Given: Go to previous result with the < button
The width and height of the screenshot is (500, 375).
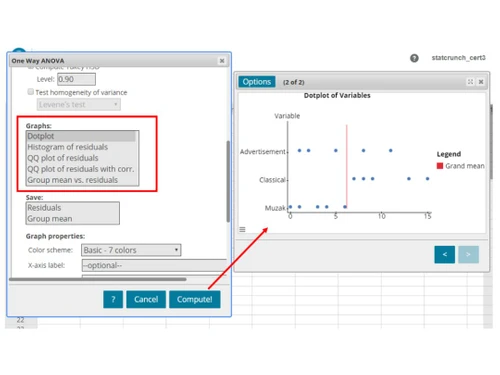Looking at the screenshot, I should coord(445,254).
